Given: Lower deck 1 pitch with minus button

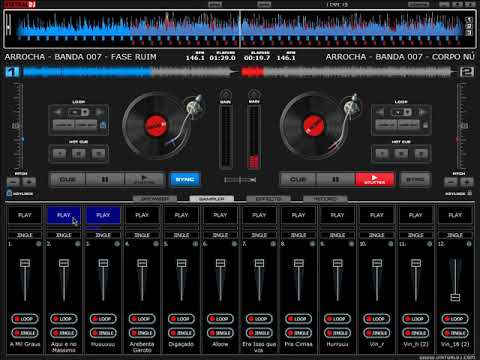Looking at the screenshot, I should click(x=13, y=182).
